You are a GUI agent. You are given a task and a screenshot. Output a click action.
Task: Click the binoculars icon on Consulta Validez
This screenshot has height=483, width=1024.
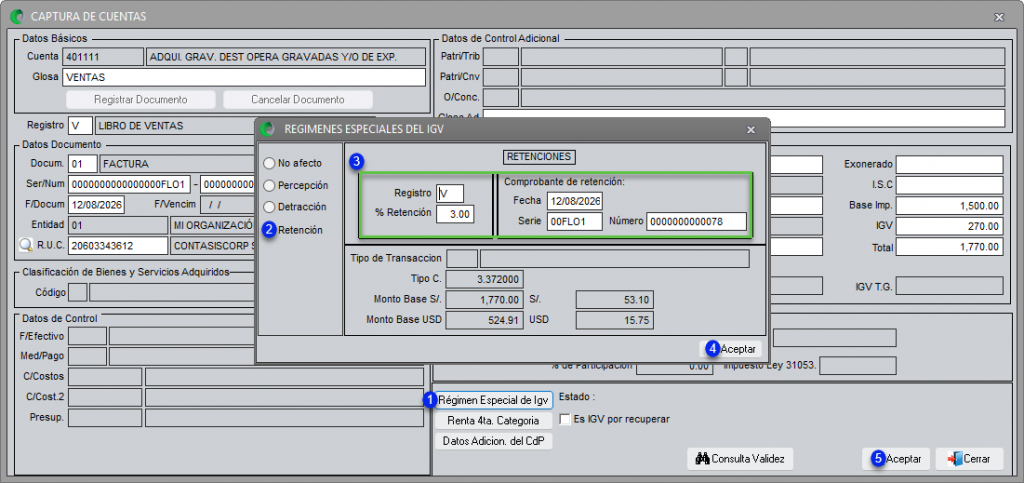(x=702, y=459)
